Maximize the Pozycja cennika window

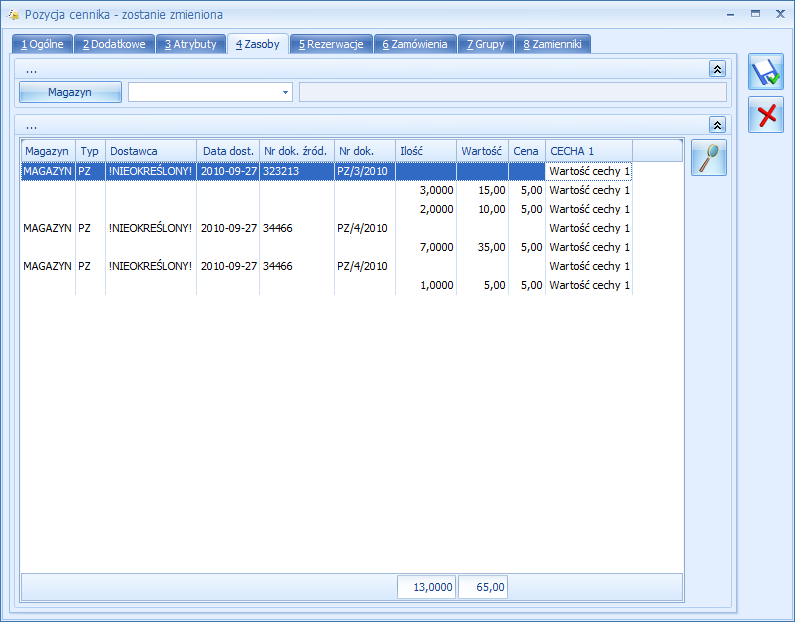click(755, 14)
